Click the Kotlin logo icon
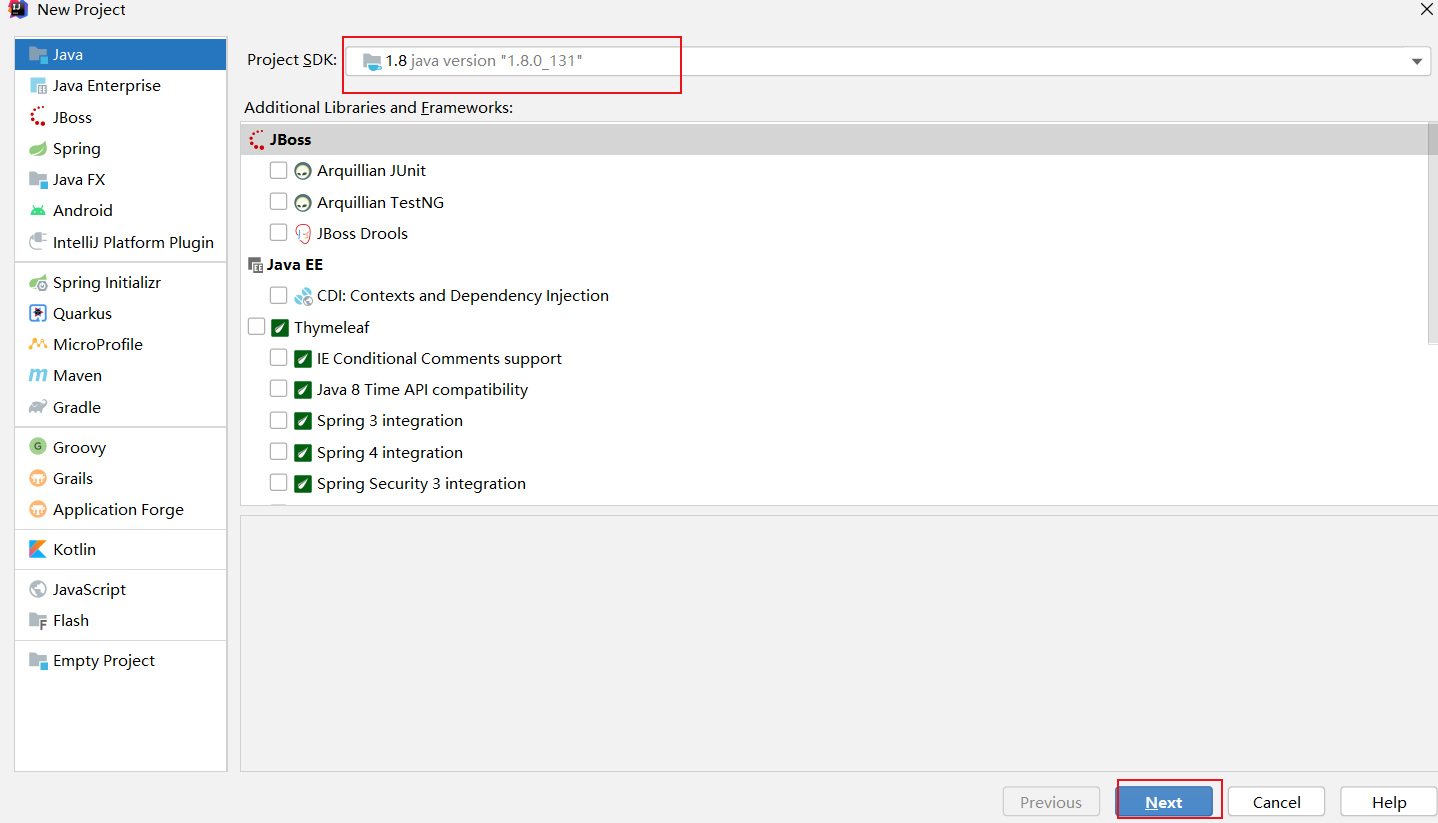Viewport: 1438px width, 823px height. [x=38, y=549]
